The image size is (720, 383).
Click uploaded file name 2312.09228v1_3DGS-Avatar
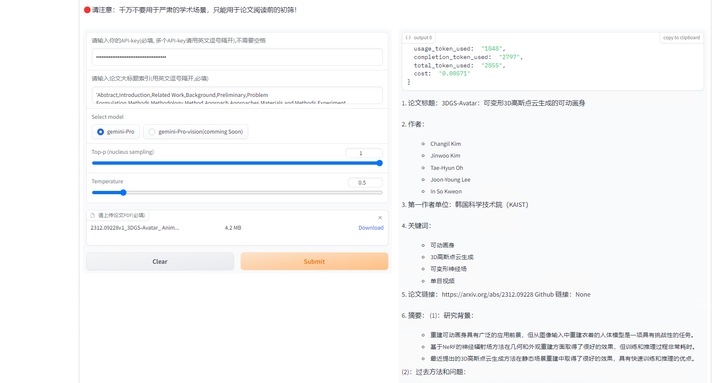135,228
